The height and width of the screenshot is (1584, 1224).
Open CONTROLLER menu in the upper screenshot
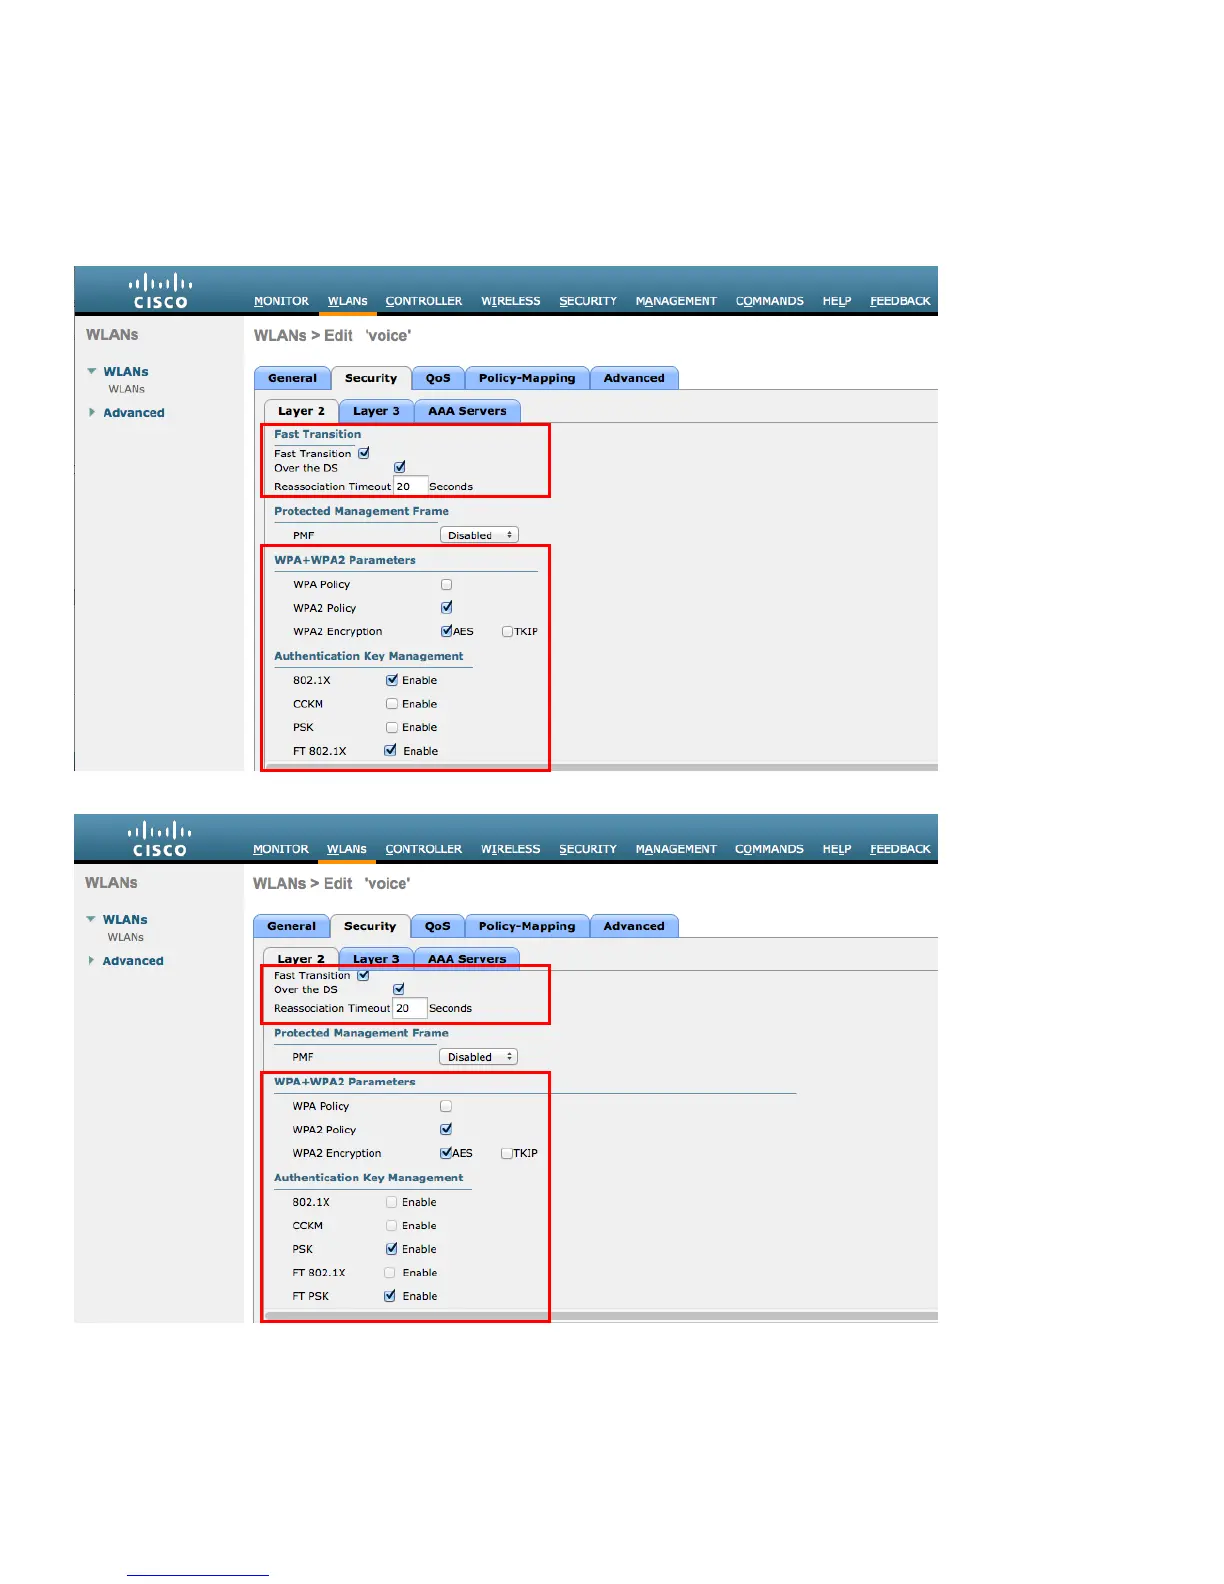coord(424,301)
